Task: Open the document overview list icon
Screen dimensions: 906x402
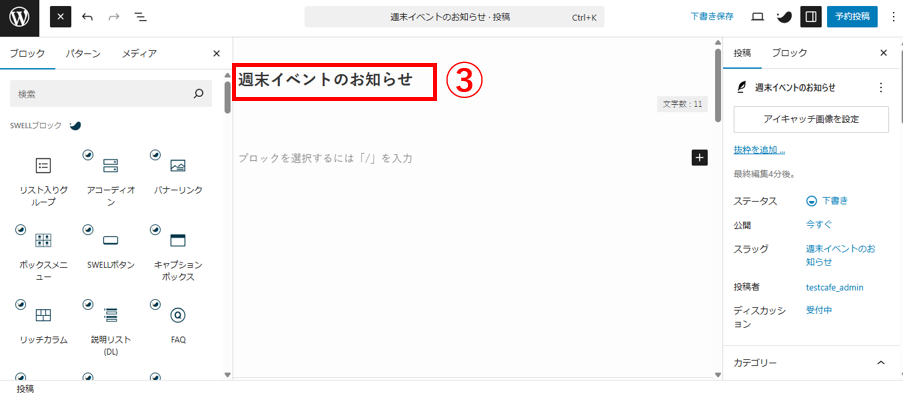Action: click(140, 17)
